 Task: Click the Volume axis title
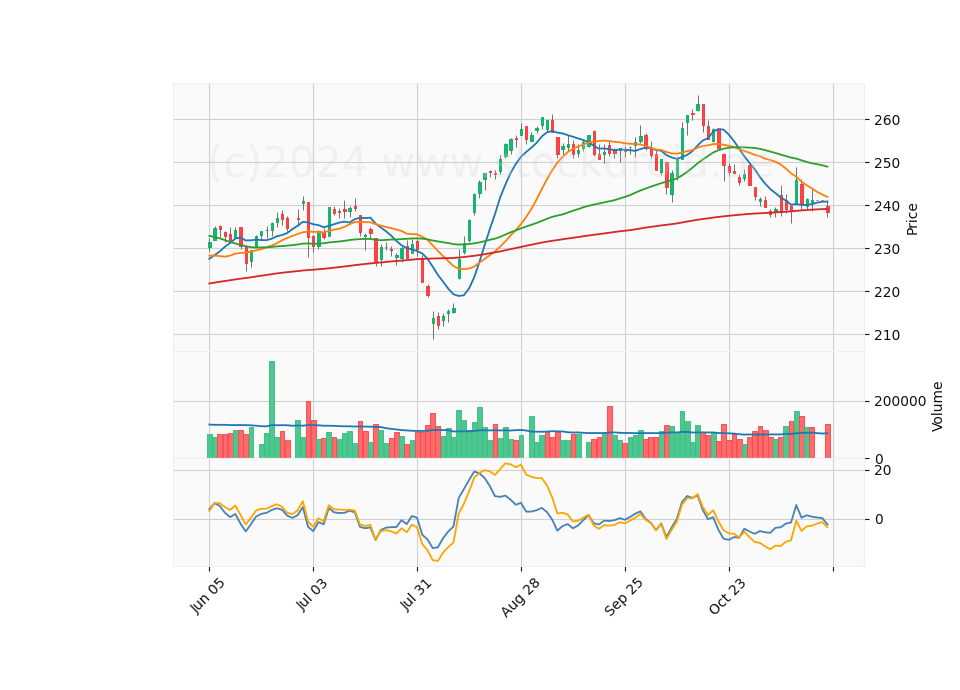click(x=937, y=407)
